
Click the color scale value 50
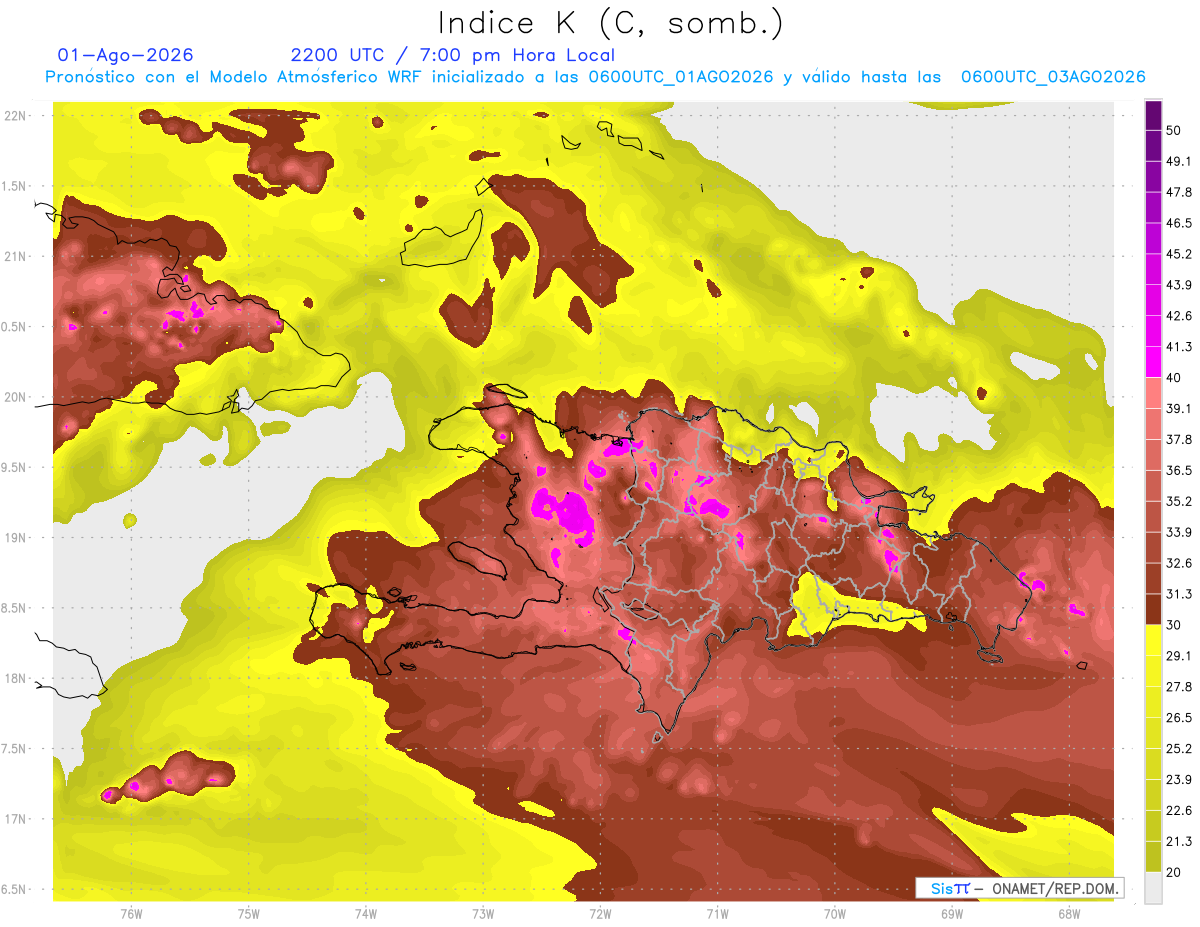point(1176,130)
